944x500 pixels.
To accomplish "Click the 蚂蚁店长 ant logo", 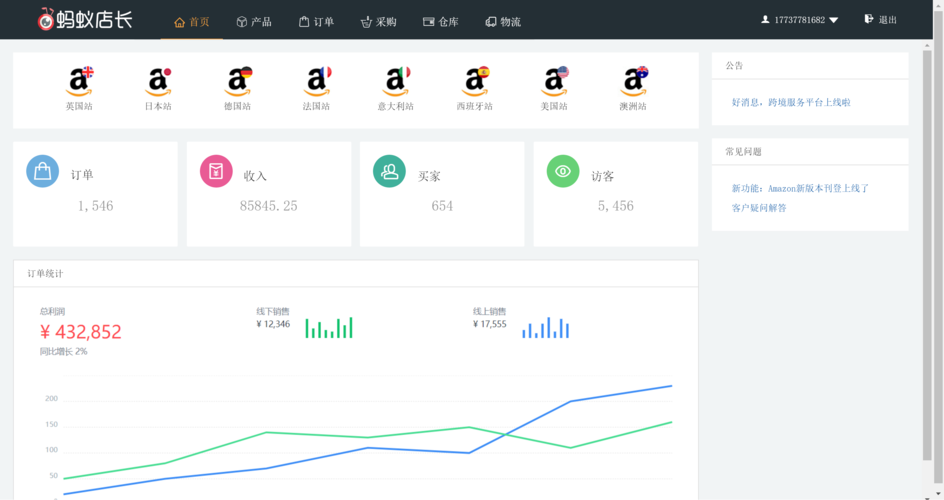I will pyautogui.click(x=85, y=19).
